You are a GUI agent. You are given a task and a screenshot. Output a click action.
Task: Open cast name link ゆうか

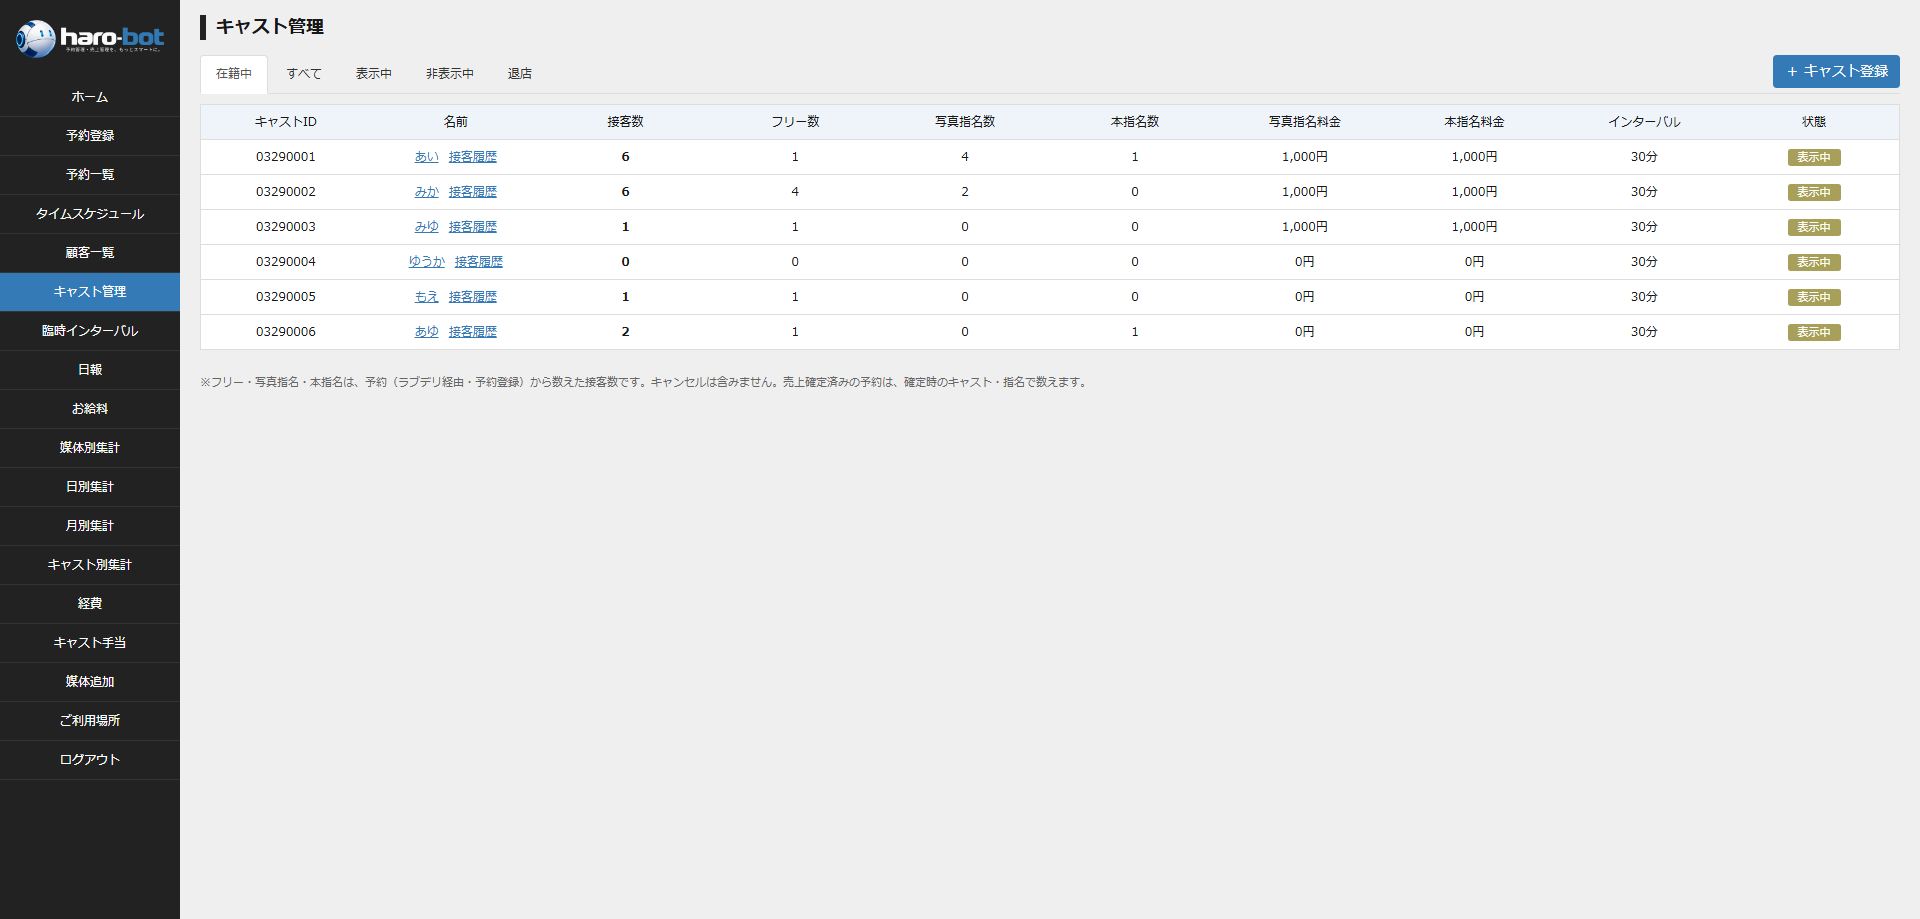tap(427, 262)
